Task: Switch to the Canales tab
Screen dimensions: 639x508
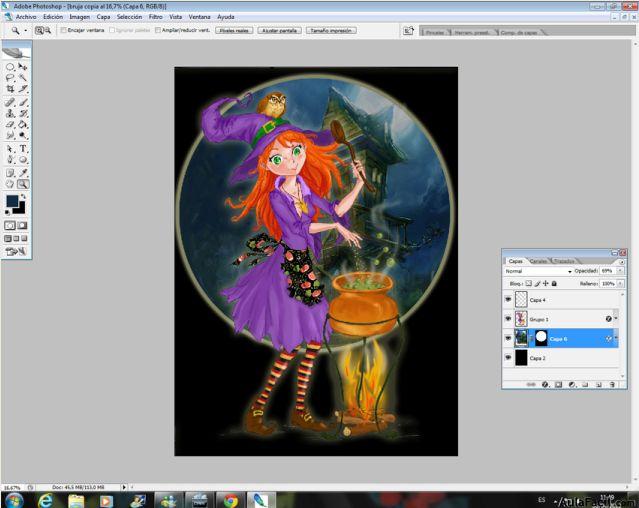Action: pyautogui.click(x=538, y=261)
